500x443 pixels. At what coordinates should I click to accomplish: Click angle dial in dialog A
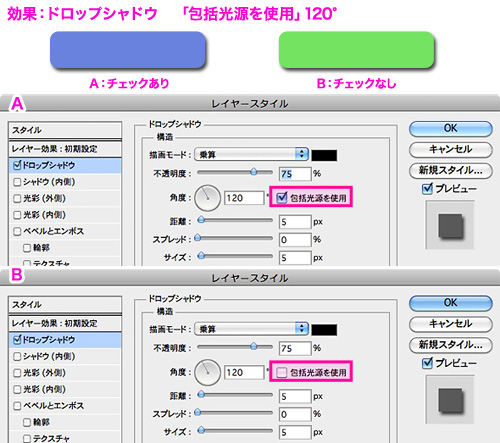[x=207, y=198]
